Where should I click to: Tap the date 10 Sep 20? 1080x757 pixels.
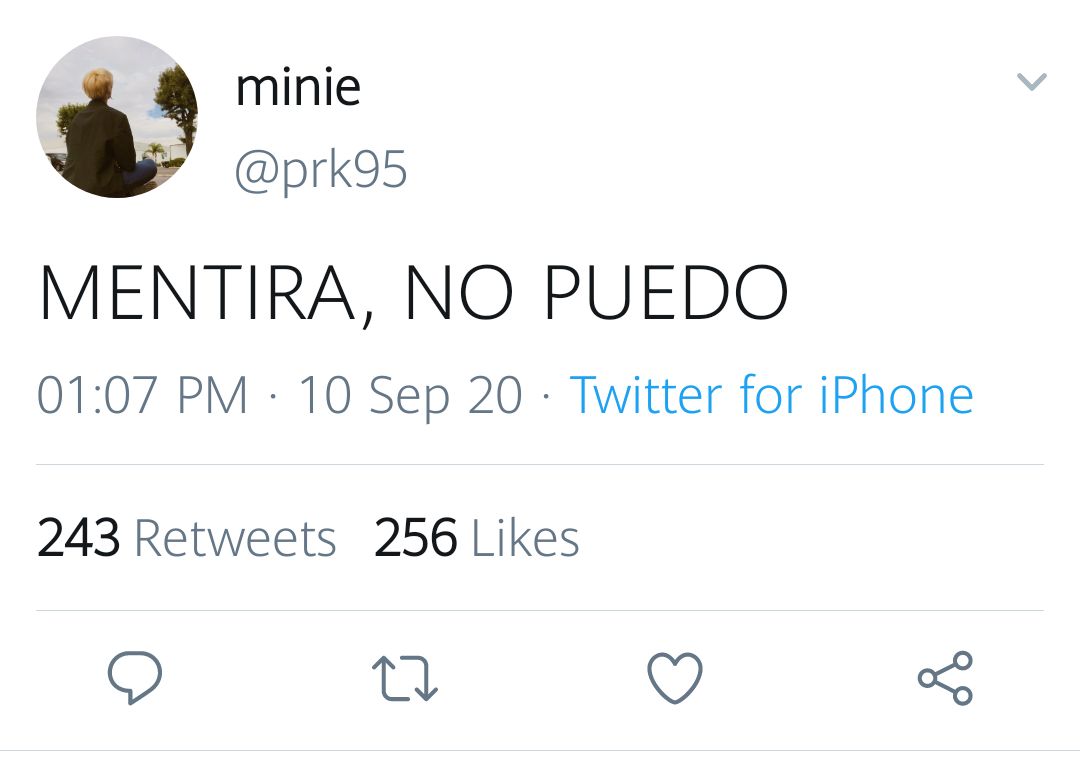click(411, 397)
